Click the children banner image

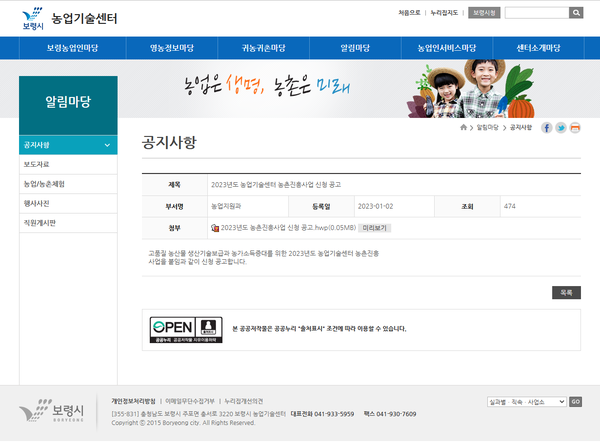pyautogui.click(x=471, y=89)
